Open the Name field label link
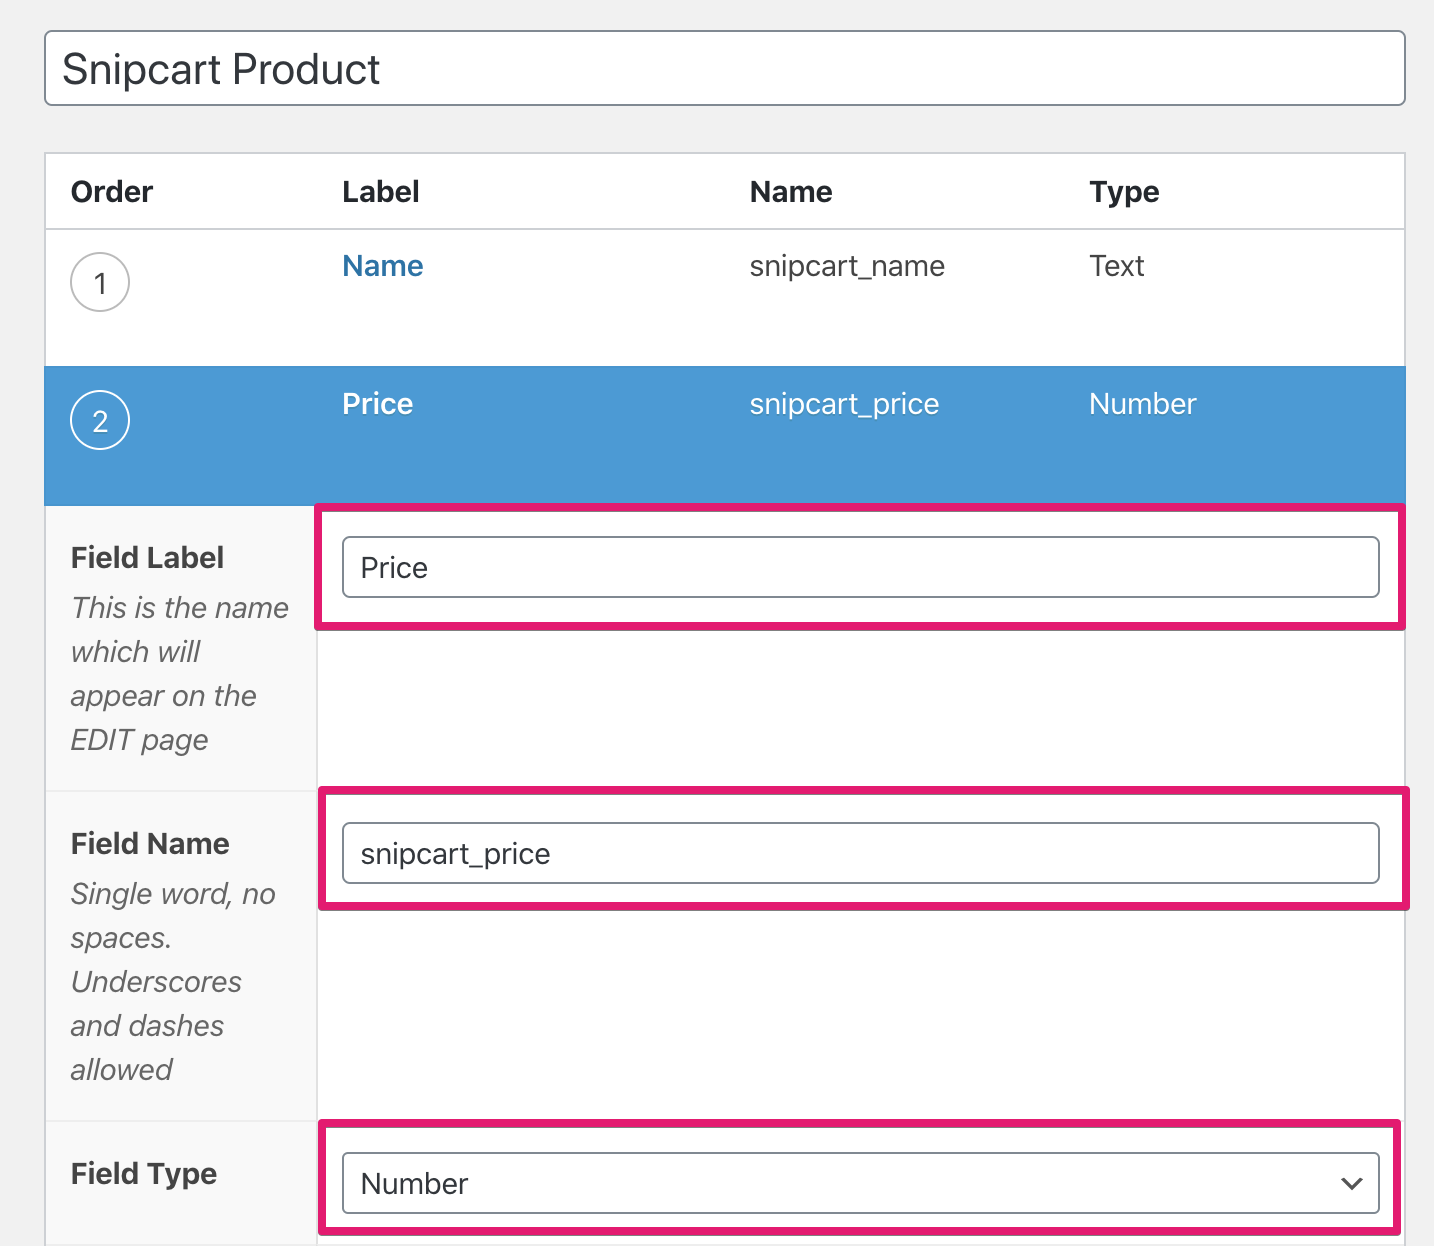This screenshot has width=1434, height=1246. click(x=382, y=266)
